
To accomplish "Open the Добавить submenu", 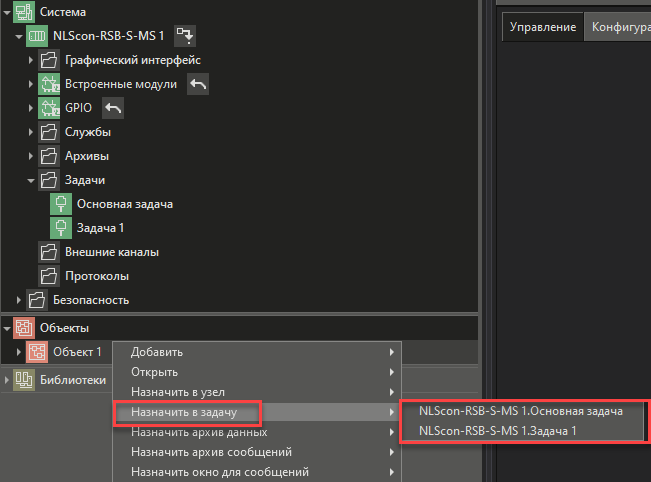I will [257, 352].
